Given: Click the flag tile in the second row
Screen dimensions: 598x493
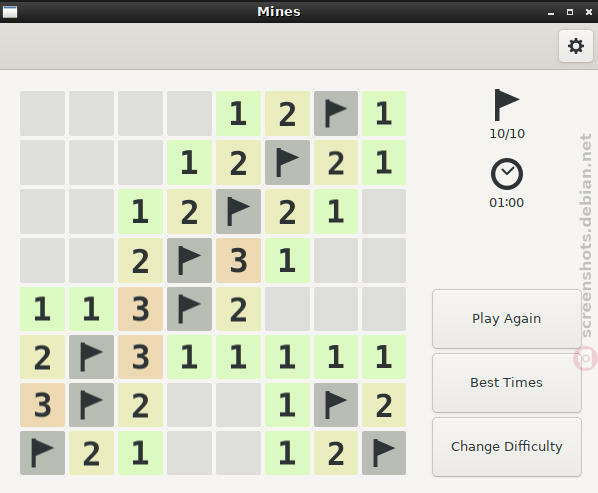Looking at the screenshot, I should point(287,162).
